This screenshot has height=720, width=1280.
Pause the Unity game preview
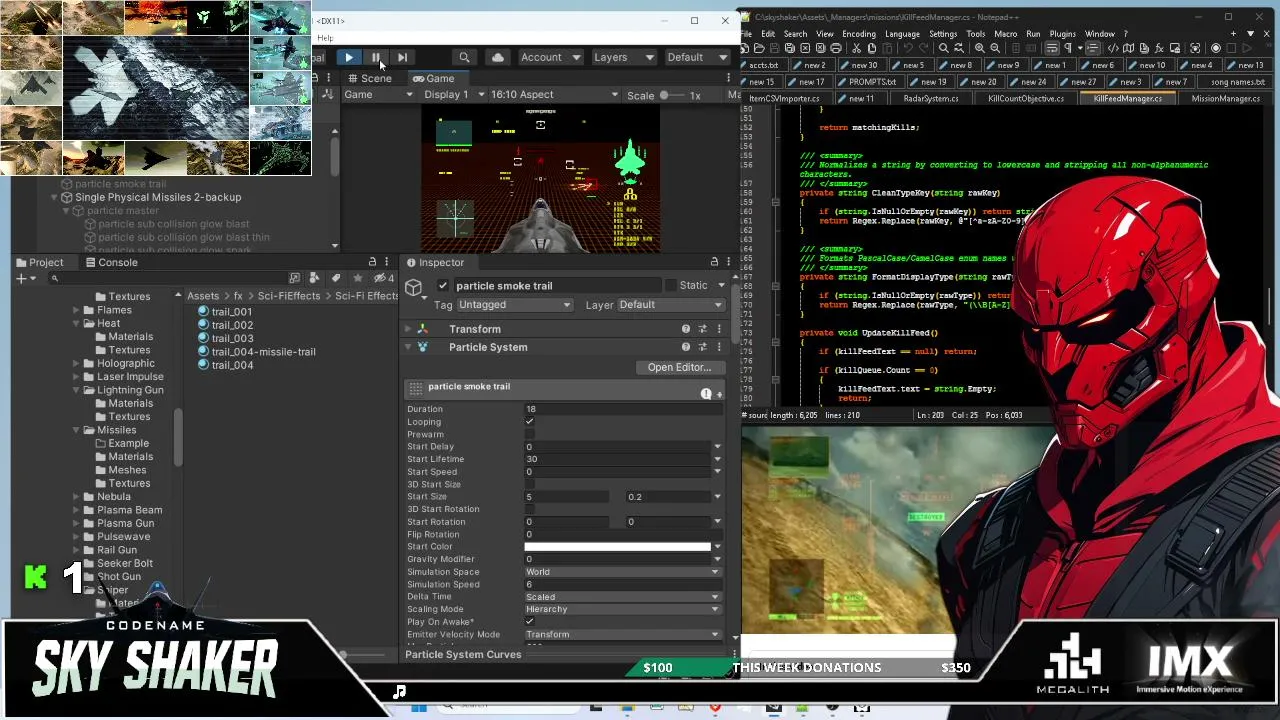click(375, 58)
